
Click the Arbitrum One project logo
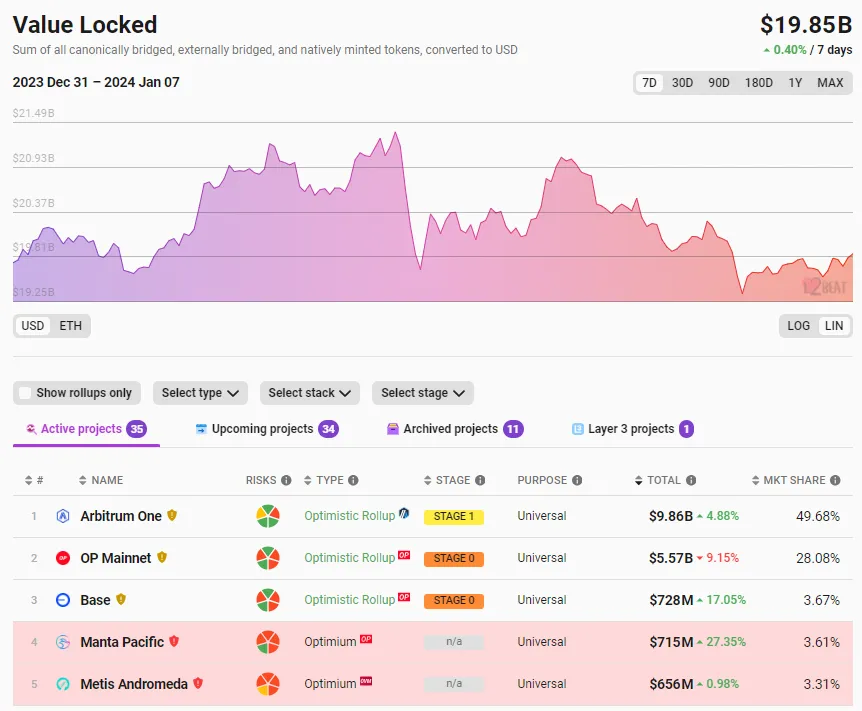point(61,516)
